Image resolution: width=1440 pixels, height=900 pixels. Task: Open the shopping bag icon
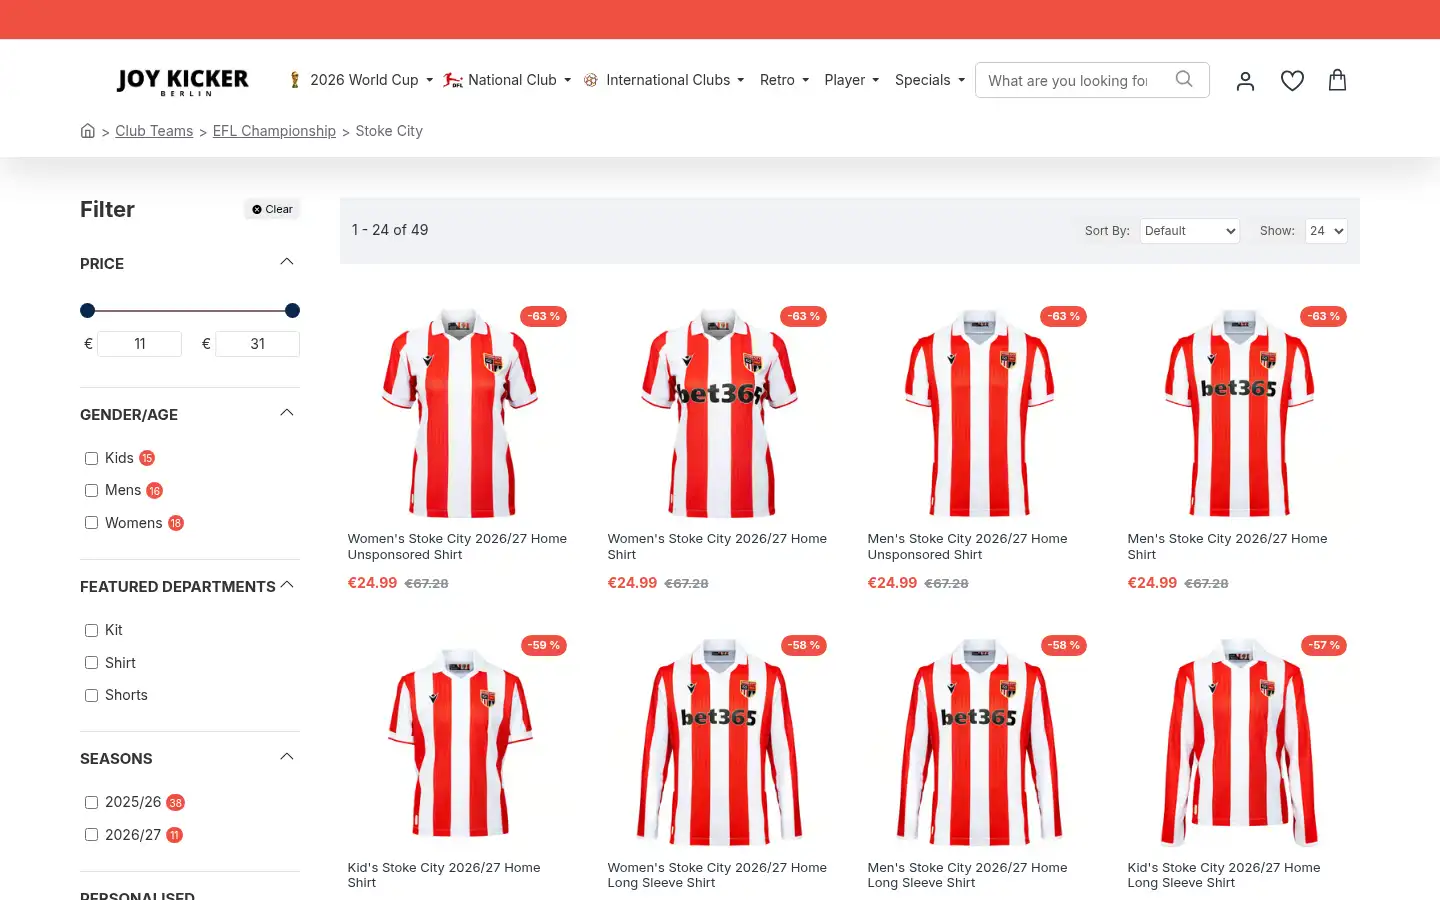[1337, 80]
